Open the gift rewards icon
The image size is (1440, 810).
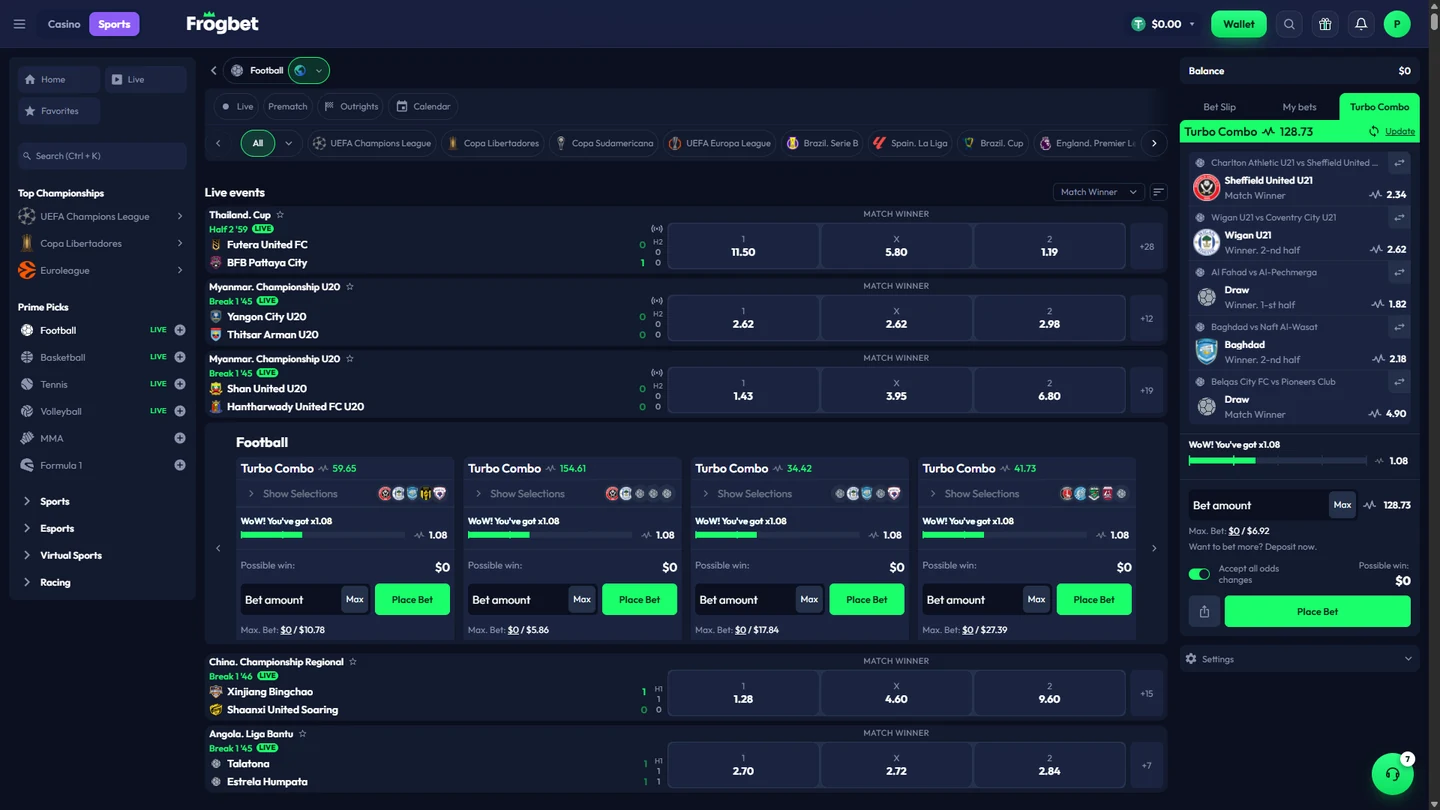[x=1325, y=24]
